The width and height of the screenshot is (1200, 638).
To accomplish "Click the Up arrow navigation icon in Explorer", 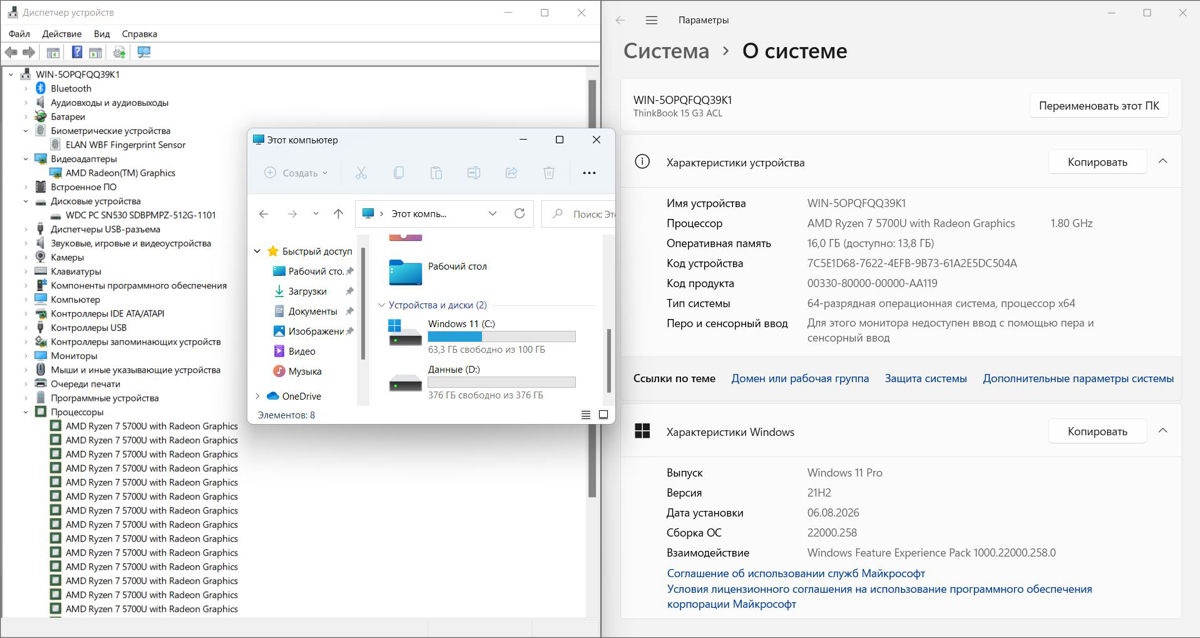I will pyautogui.click(x=338, y=213).
